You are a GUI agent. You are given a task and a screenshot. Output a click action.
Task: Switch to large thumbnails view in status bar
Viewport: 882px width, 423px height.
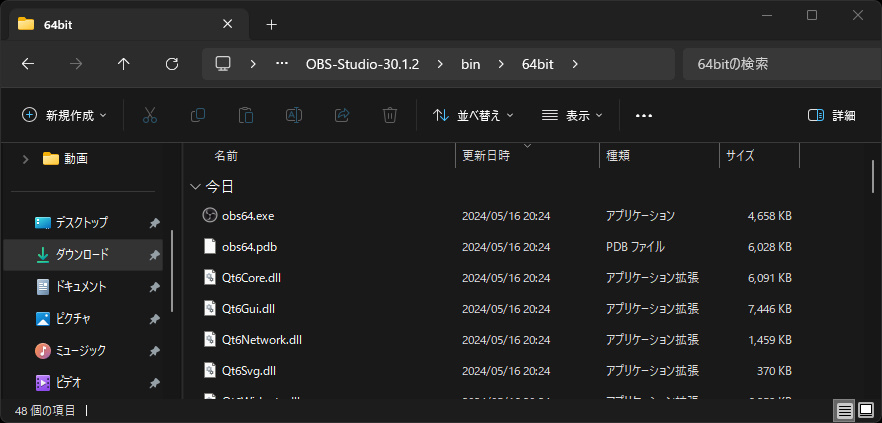tap(865, 411)
